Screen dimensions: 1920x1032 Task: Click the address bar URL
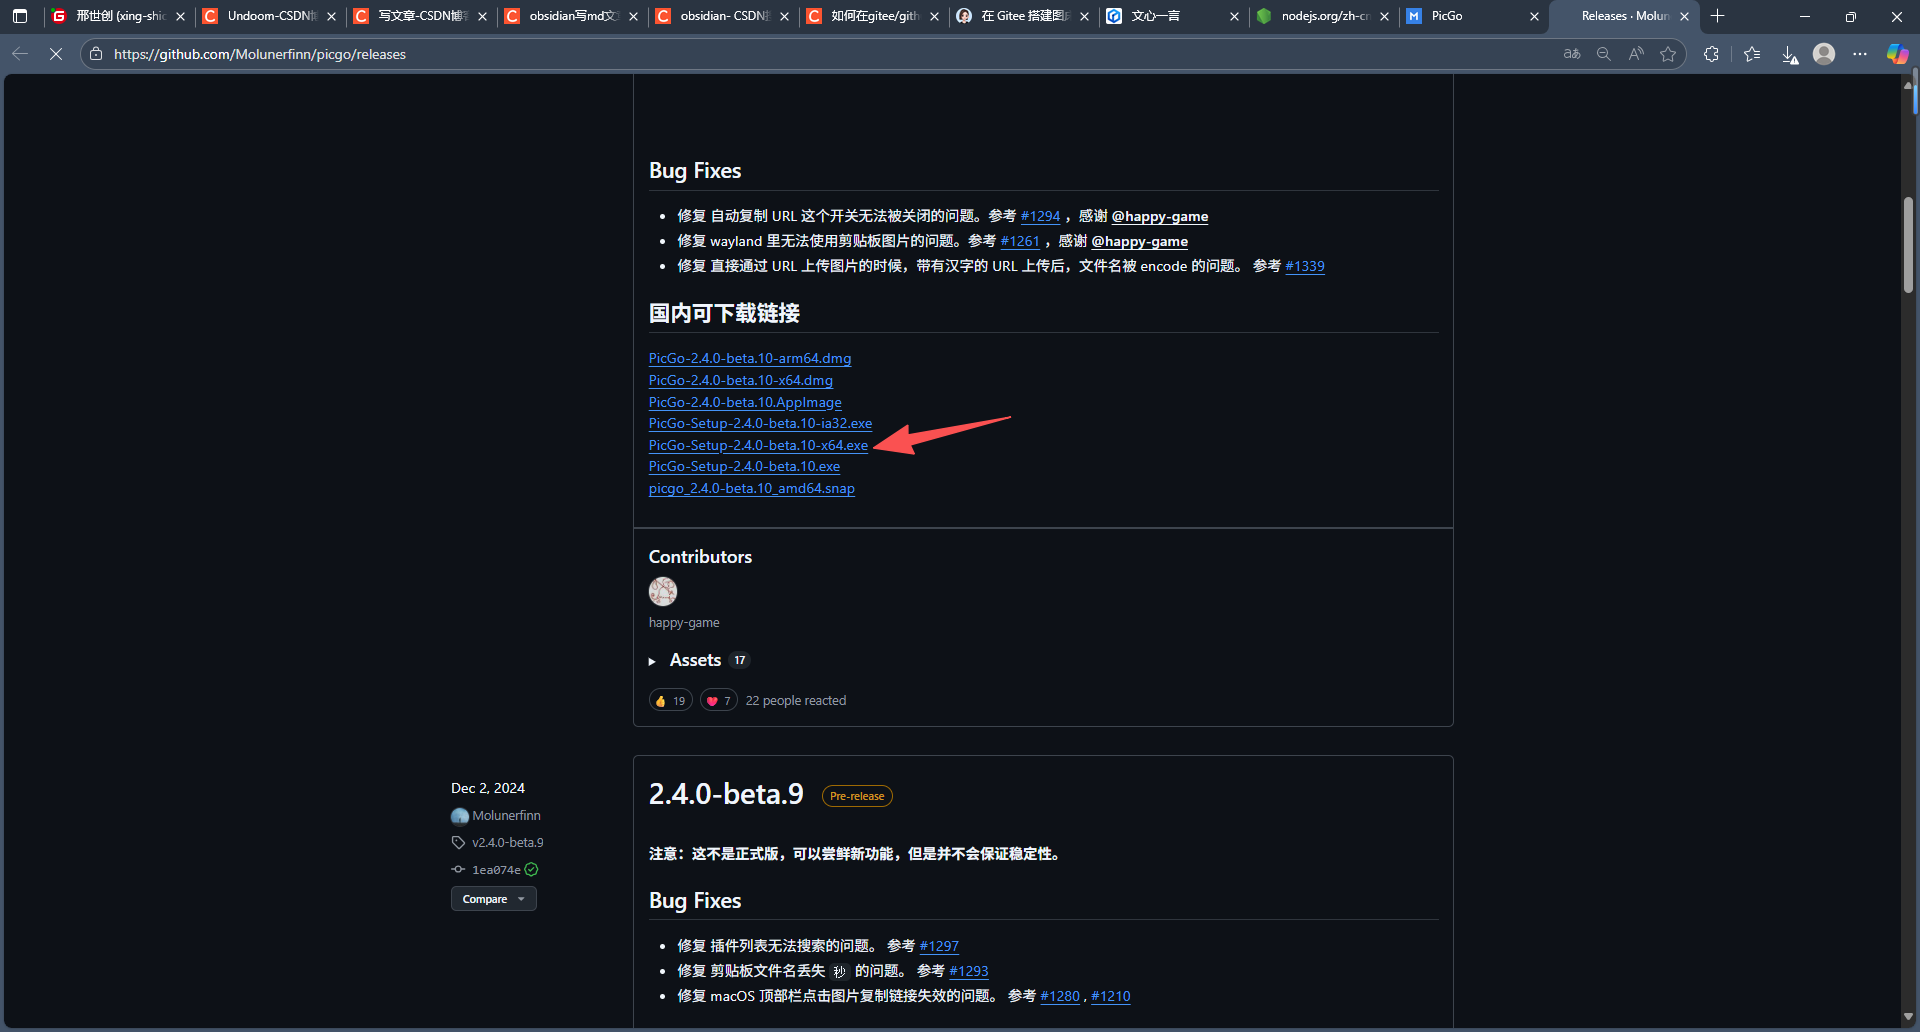(x=260, y=54)
